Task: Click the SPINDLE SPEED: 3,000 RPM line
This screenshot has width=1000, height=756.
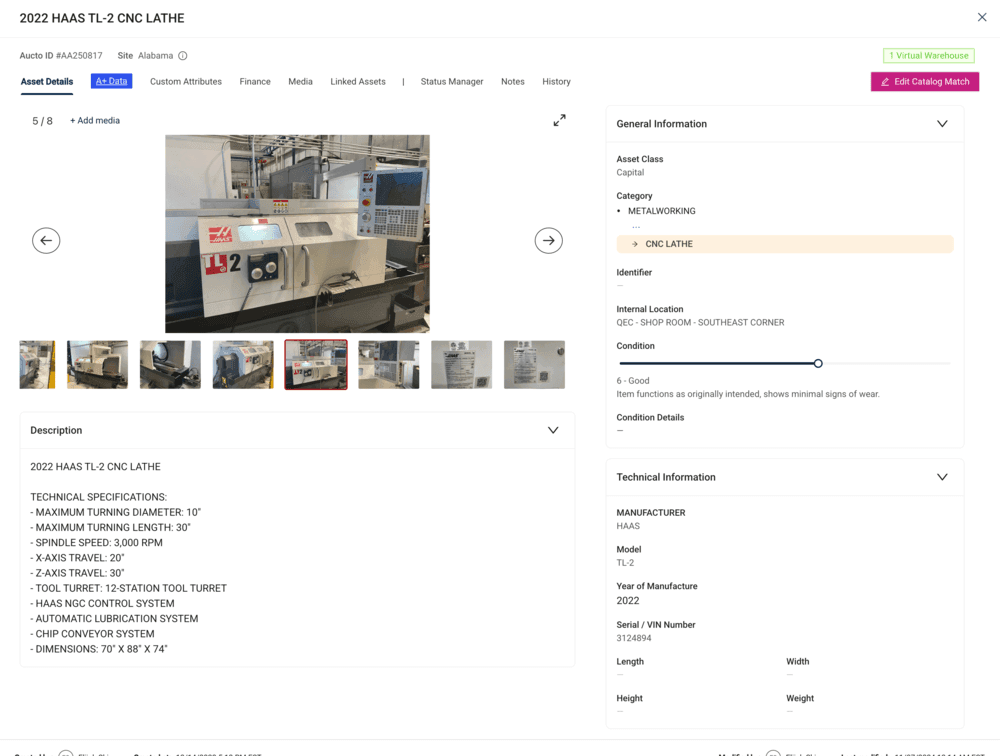Action: 96,543
